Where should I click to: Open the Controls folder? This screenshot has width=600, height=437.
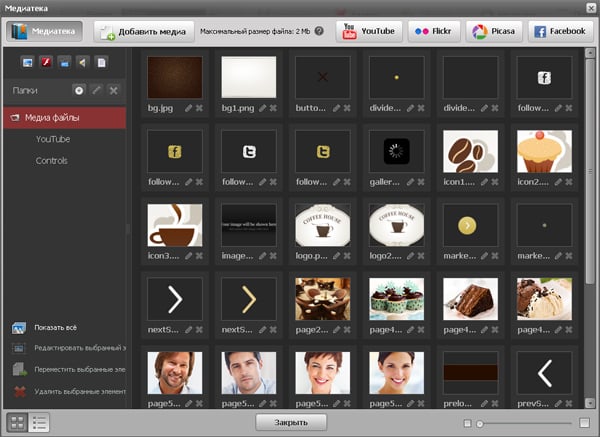(x=52, y=161)
